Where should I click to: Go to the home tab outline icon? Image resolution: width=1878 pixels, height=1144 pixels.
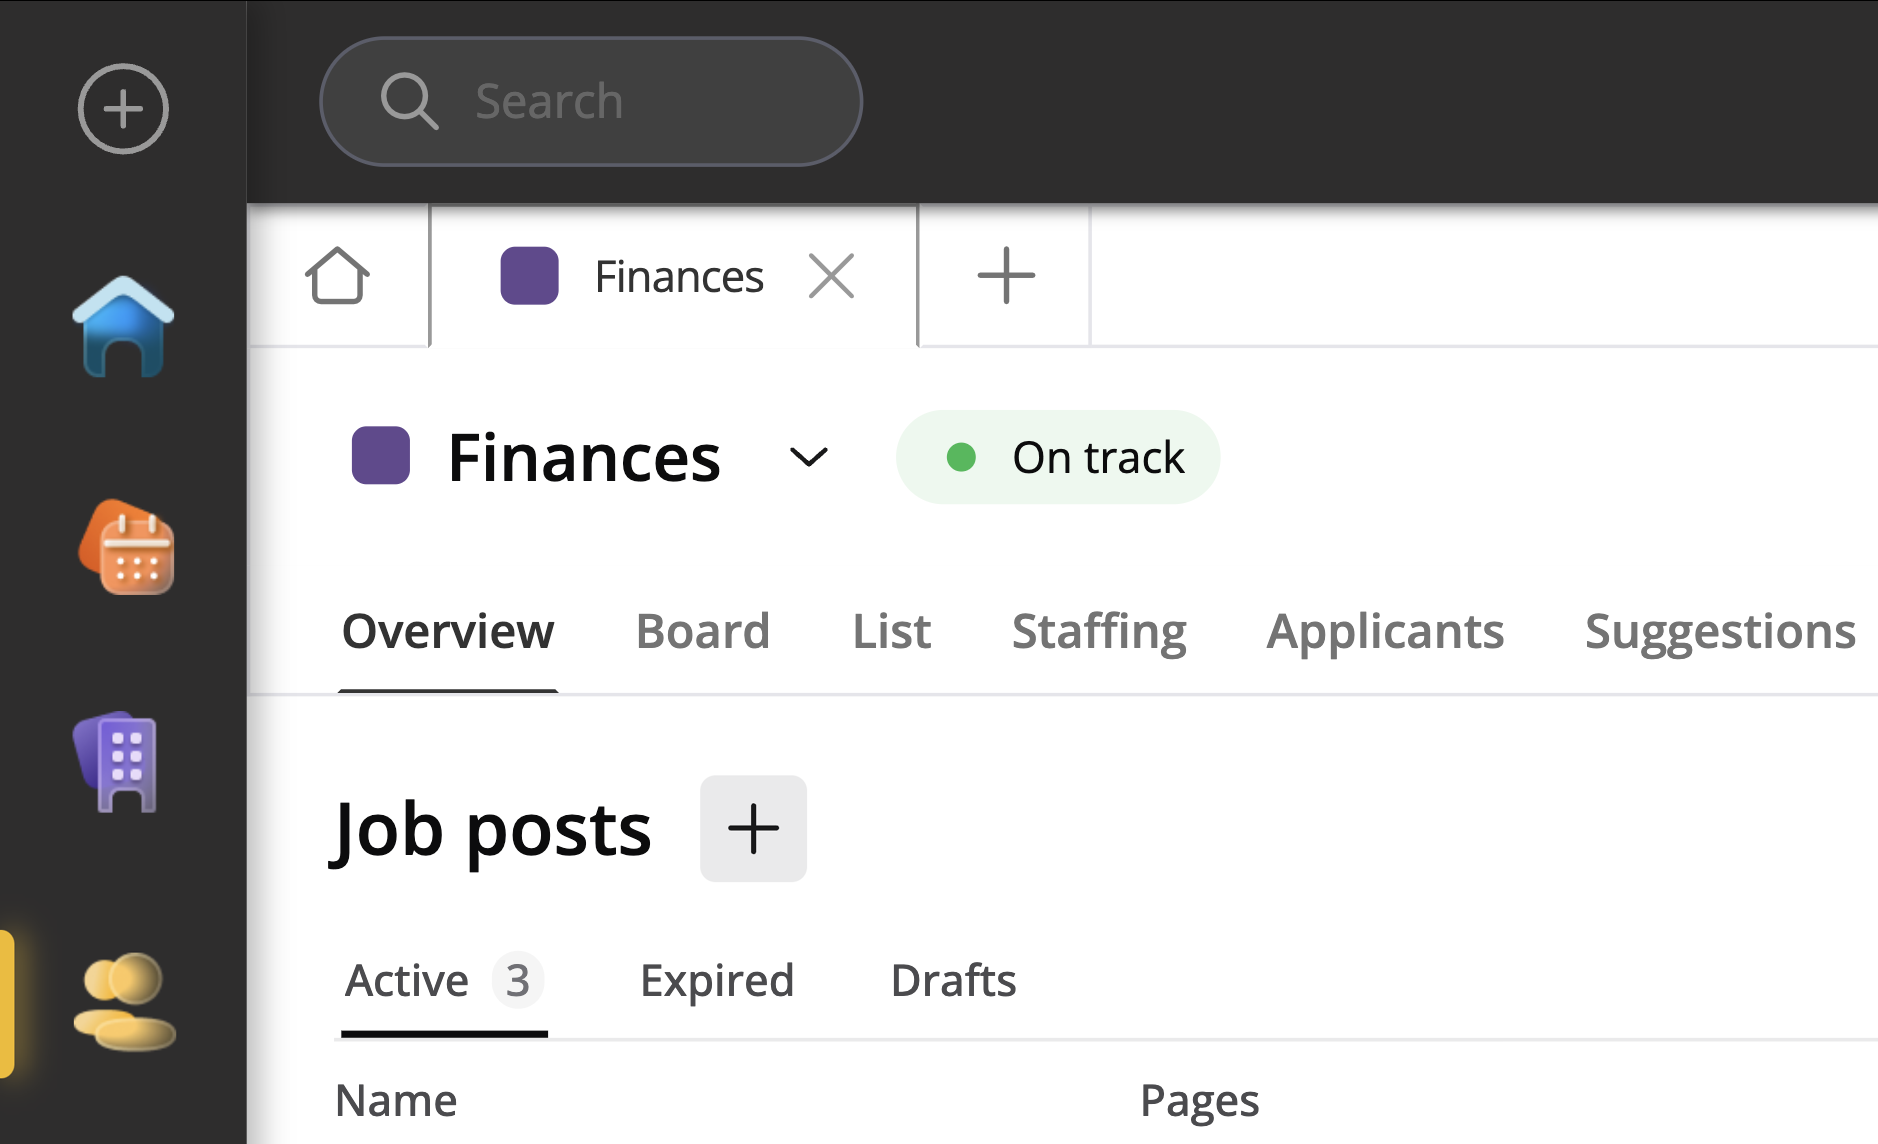point(337,276)
